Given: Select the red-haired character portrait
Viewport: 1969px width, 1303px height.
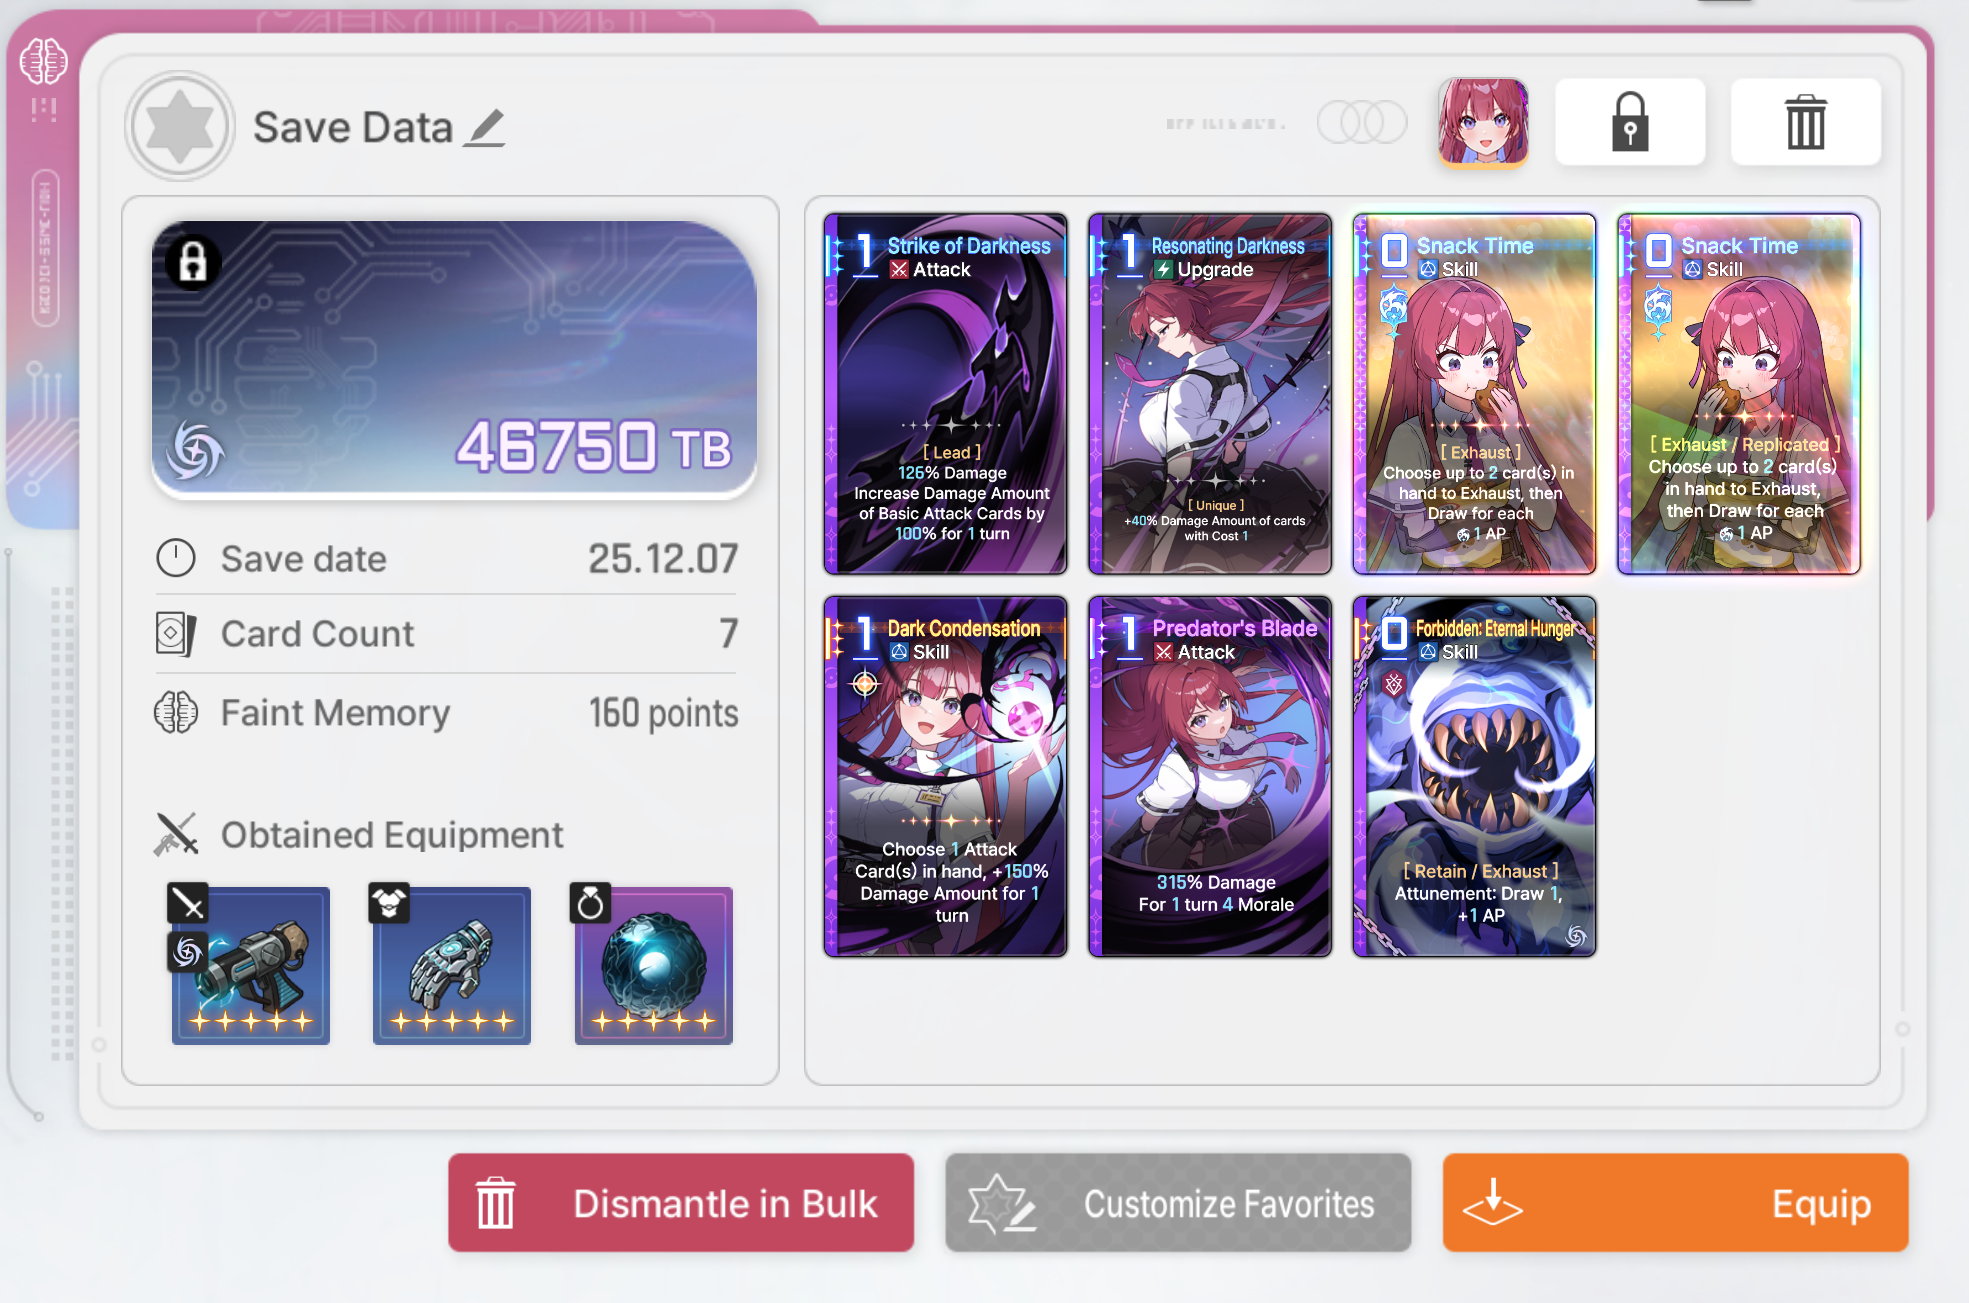Looking at the screenshot, I should click(1483, 122).
